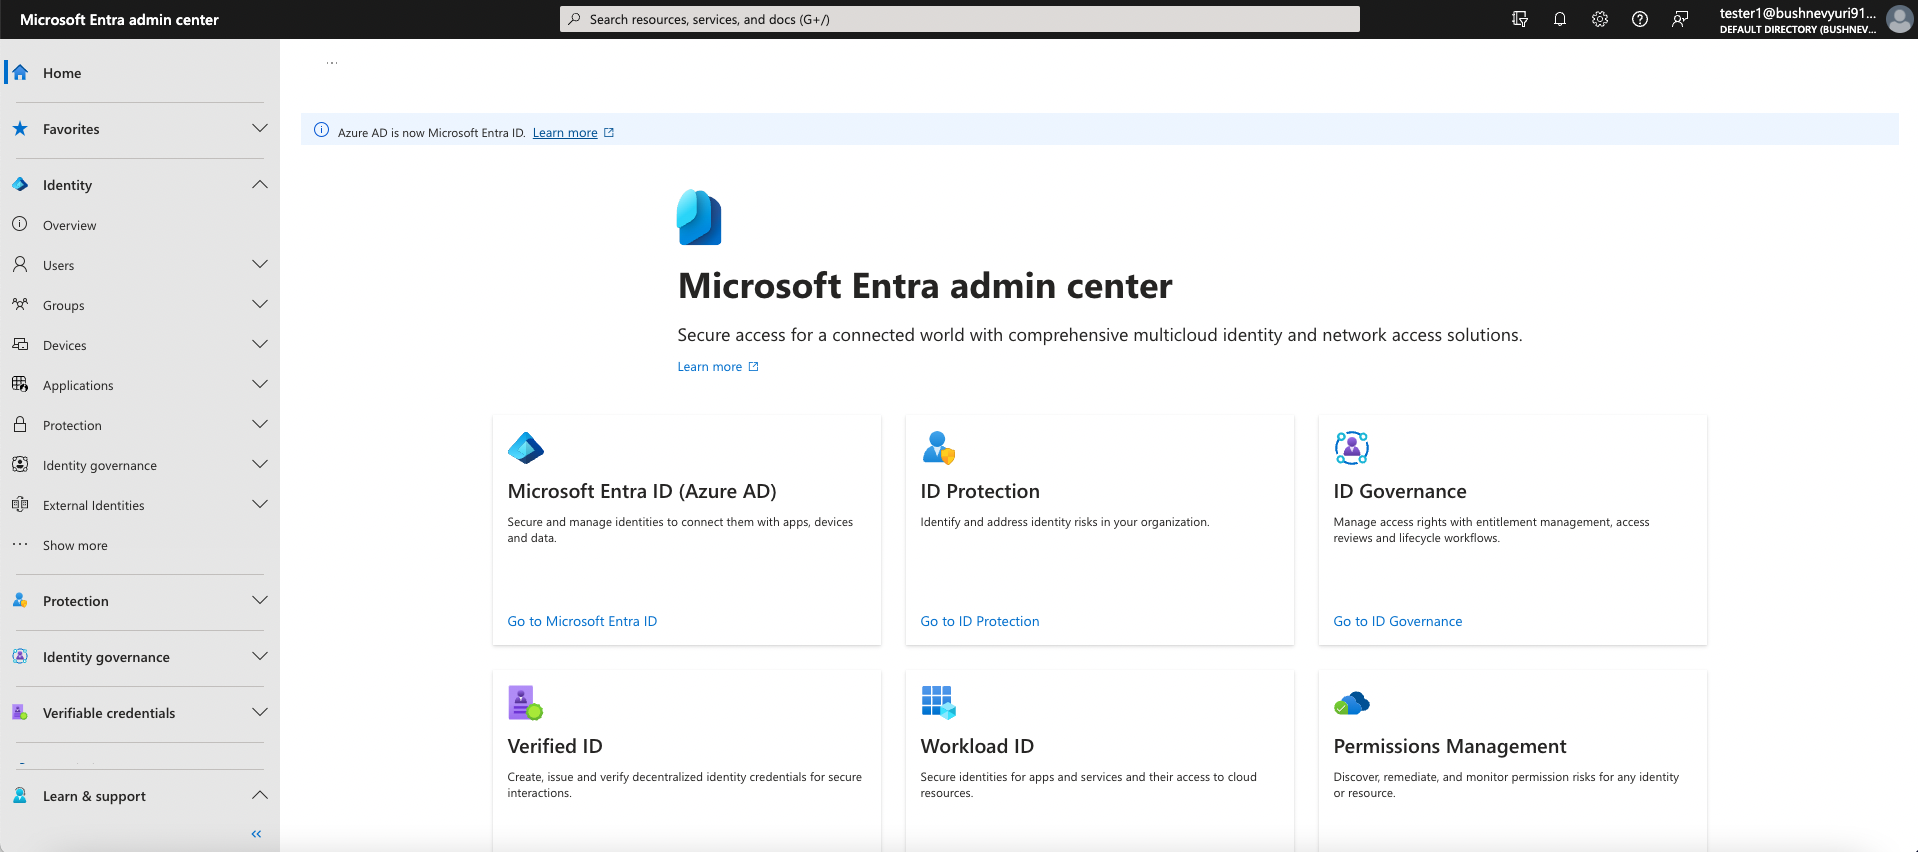Click the ID Protection card icon
This screenshot has height=852, width=1918.
point(938,448)
